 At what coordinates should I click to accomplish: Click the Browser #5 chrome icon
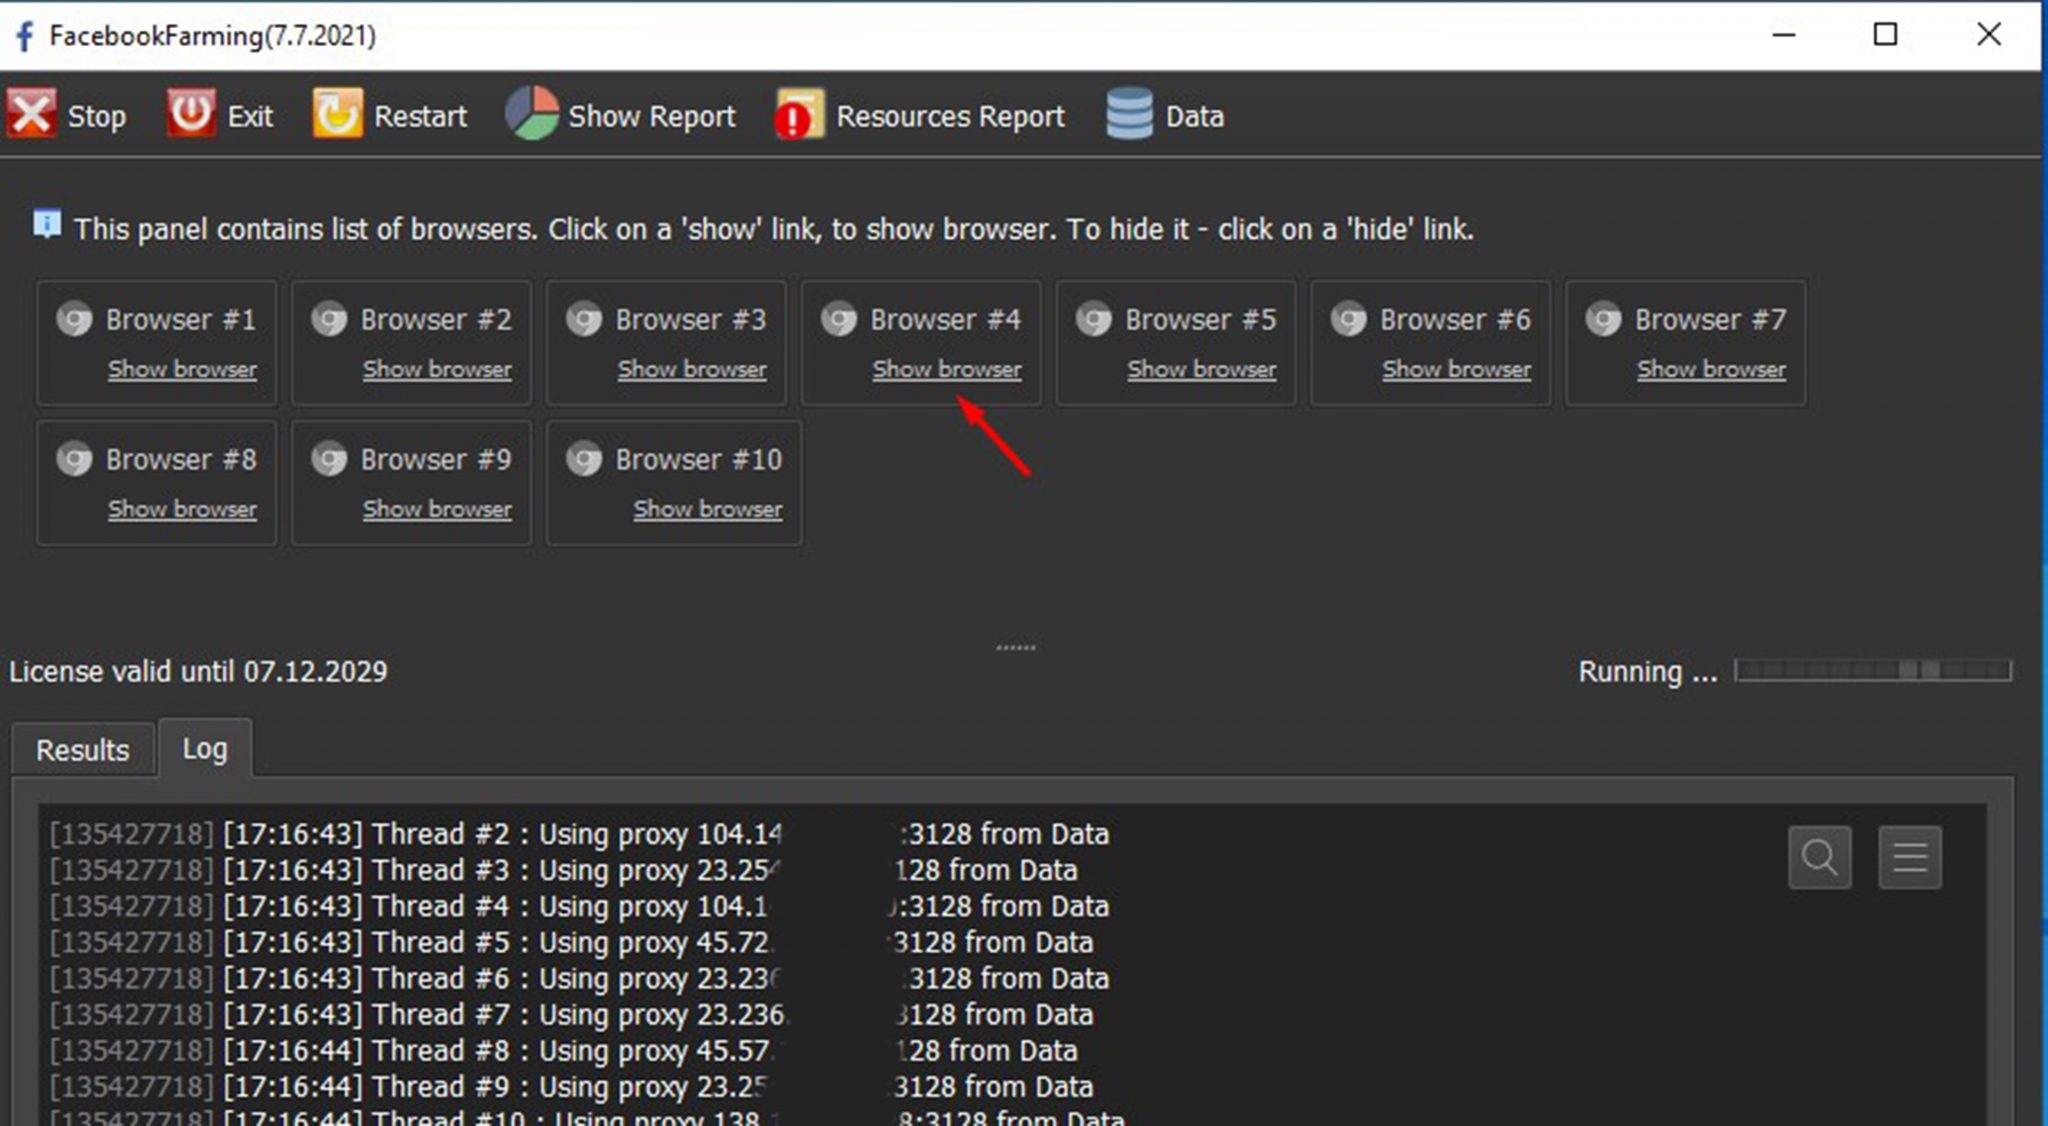[1094, 319]
